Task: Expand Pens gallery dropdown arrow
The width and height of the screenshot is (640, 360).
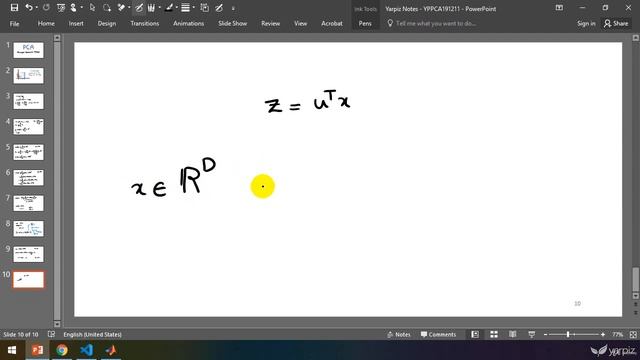Action: point(159,8)
